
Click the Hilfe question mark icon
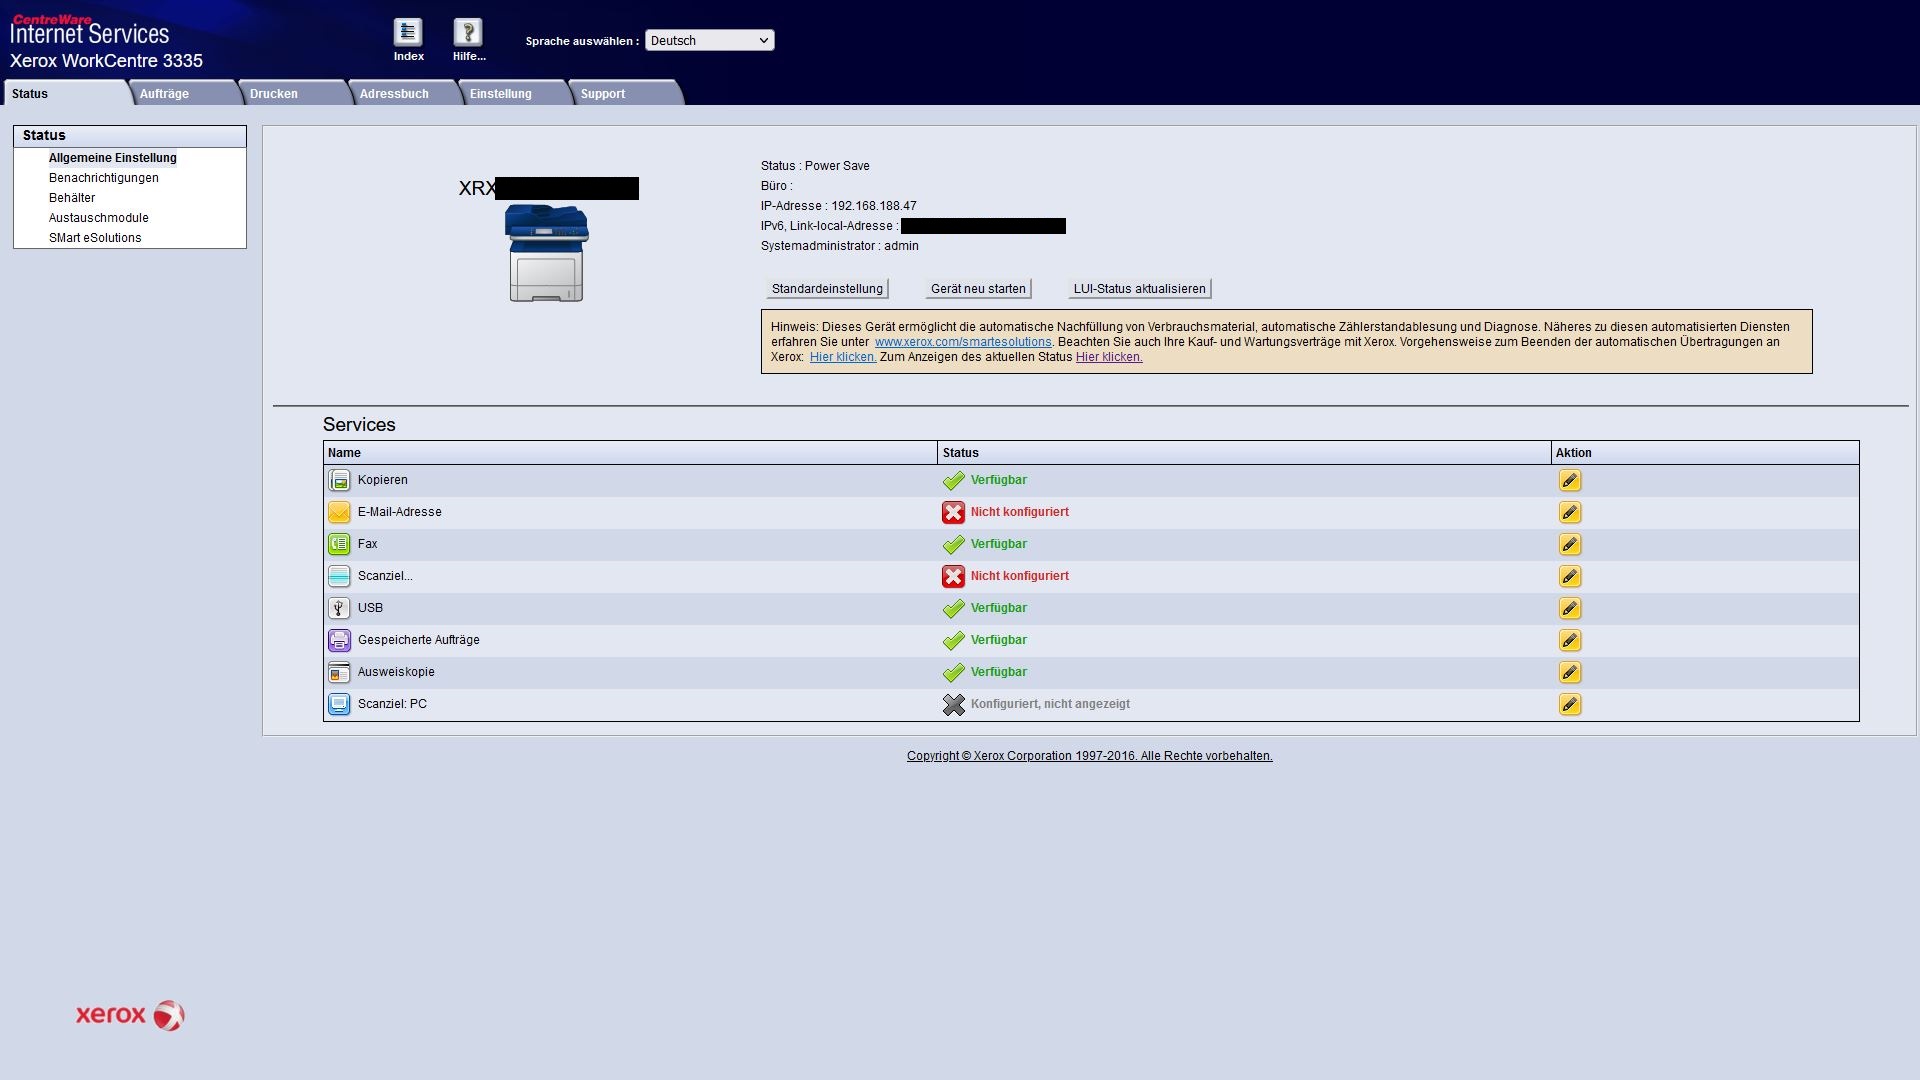468,33
